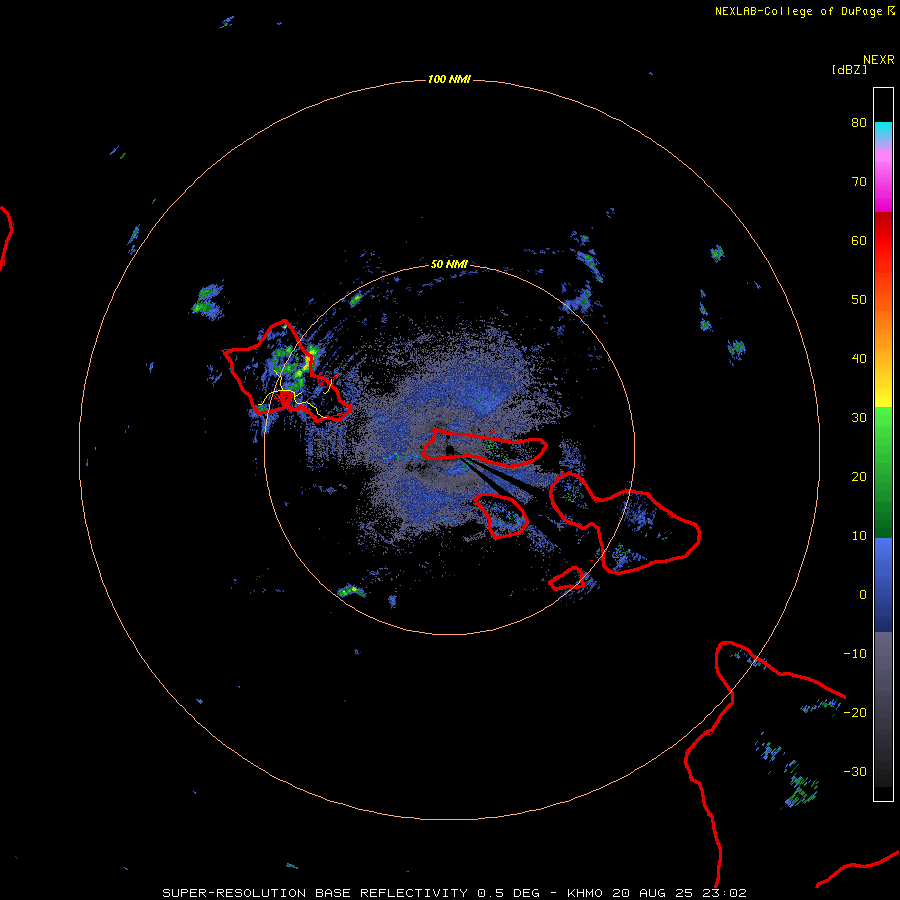Screen dimensions: 900x900
Task: Click the 50 dBZ scale value
Action: click(859, 299)
